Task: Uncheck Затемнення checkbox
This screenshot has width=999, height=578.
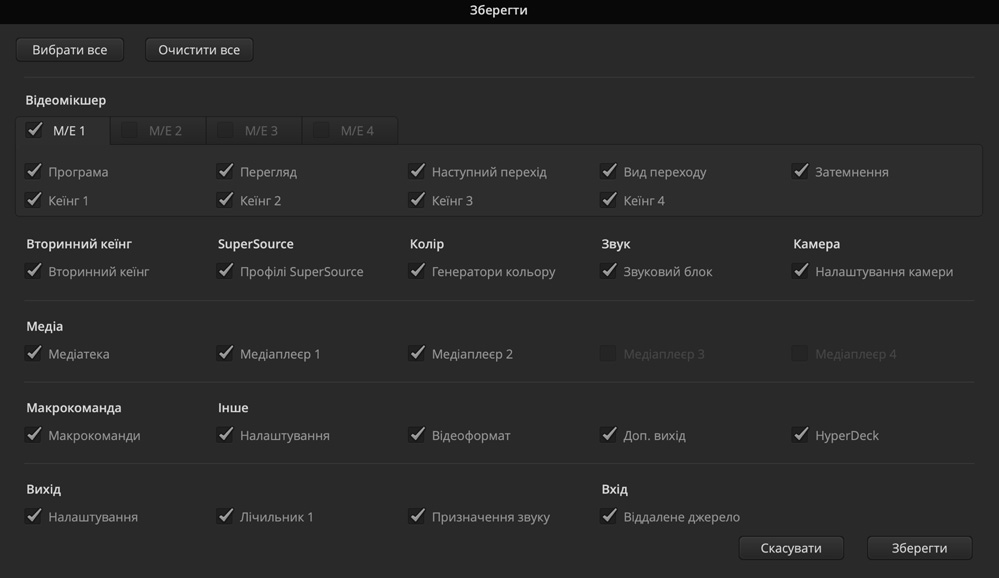Action: tap(801, 171)
